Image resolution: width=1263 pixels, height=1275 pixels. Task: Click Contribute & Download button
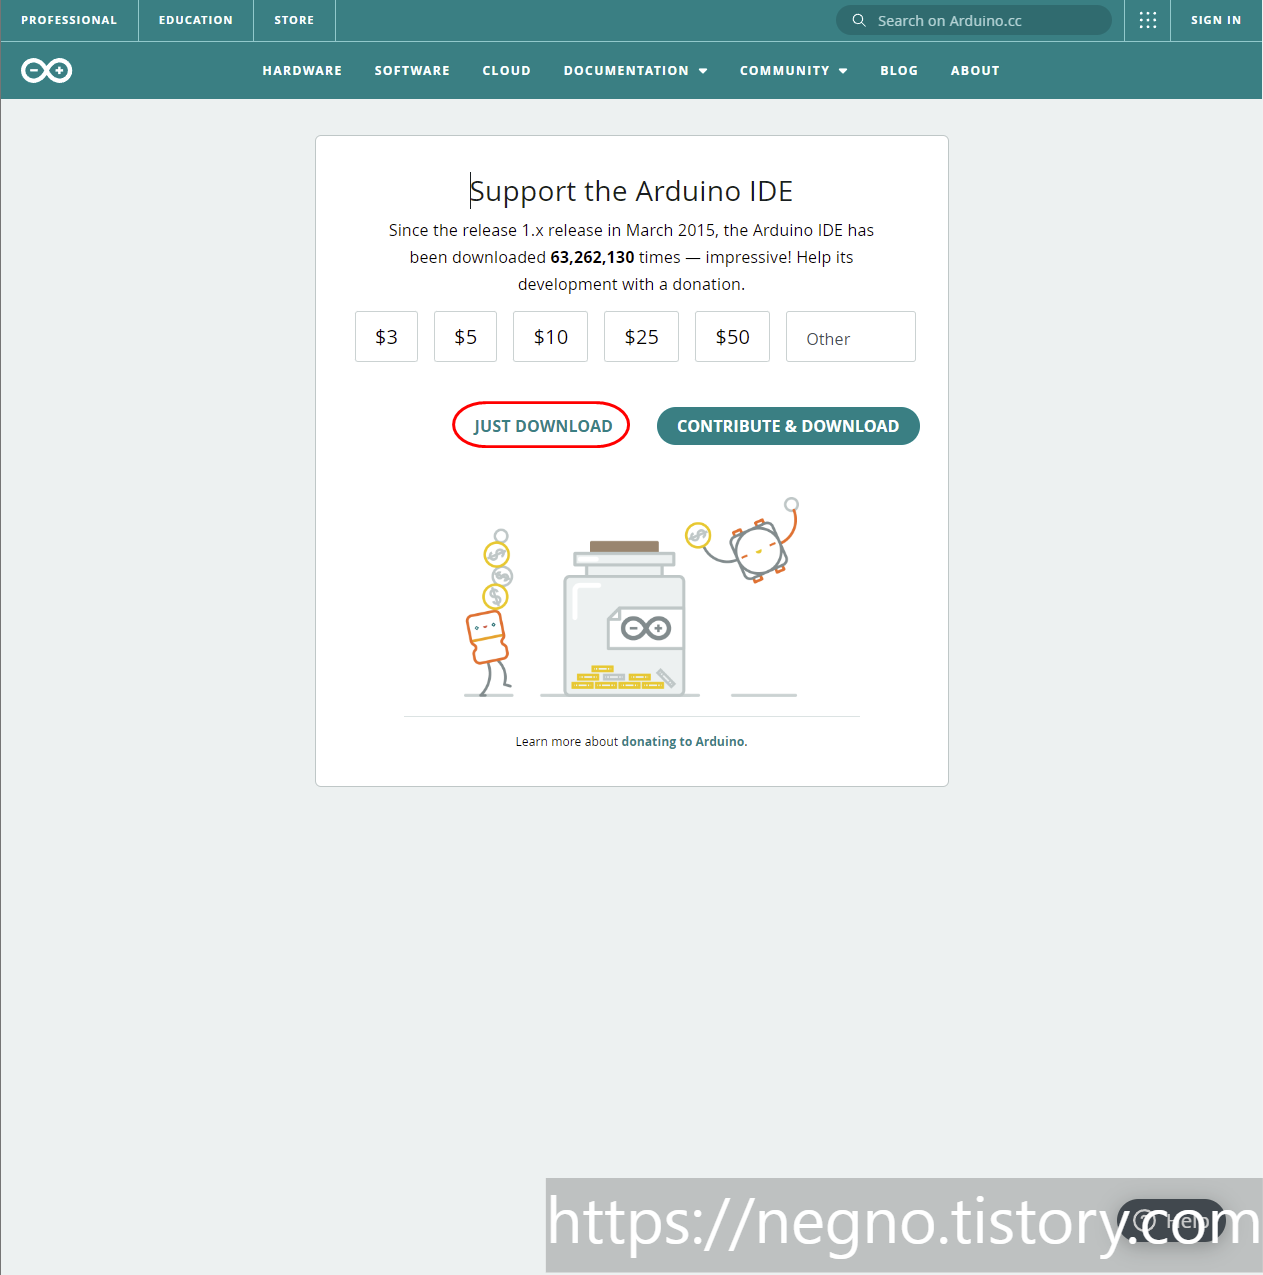[788, 426]
